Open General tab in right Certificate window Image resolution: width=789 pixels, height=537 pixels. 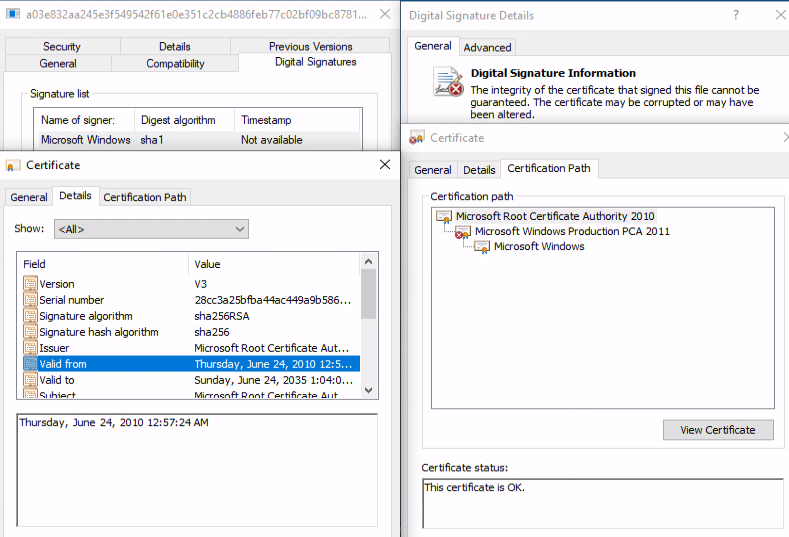433,170
